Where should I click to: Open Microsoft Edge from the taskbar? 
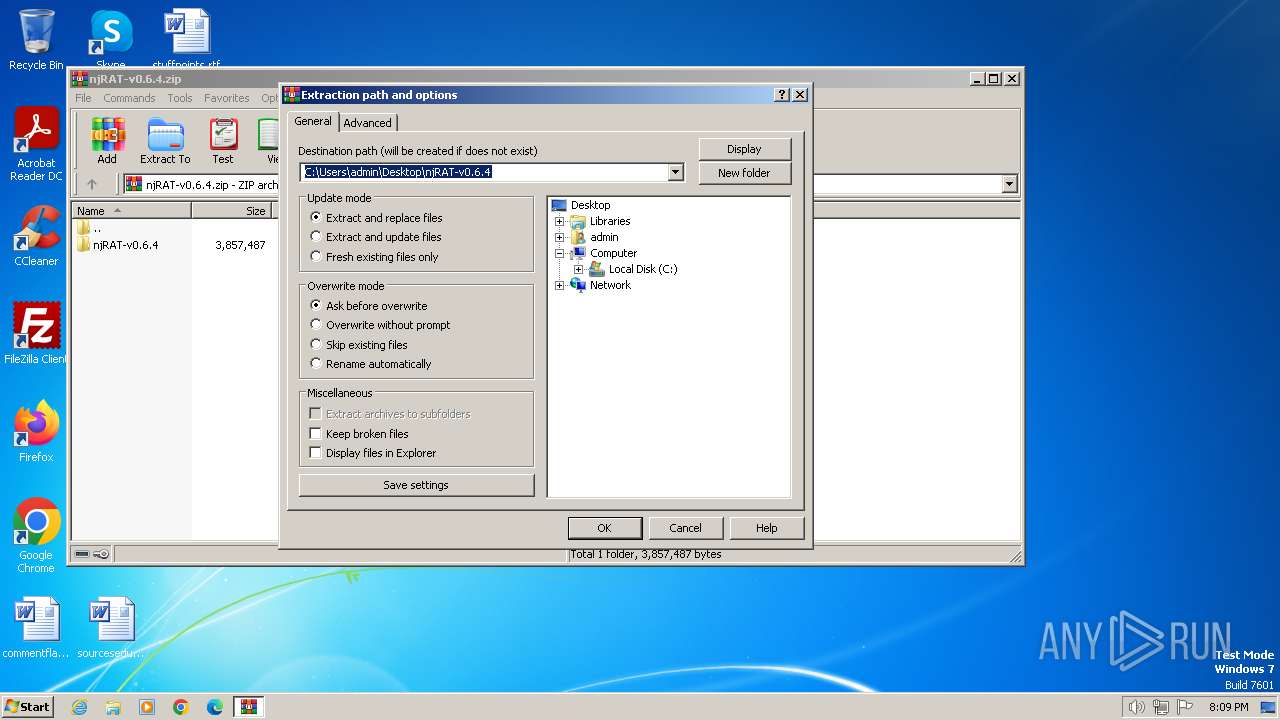pyautogui.click(x=215, y=707)
